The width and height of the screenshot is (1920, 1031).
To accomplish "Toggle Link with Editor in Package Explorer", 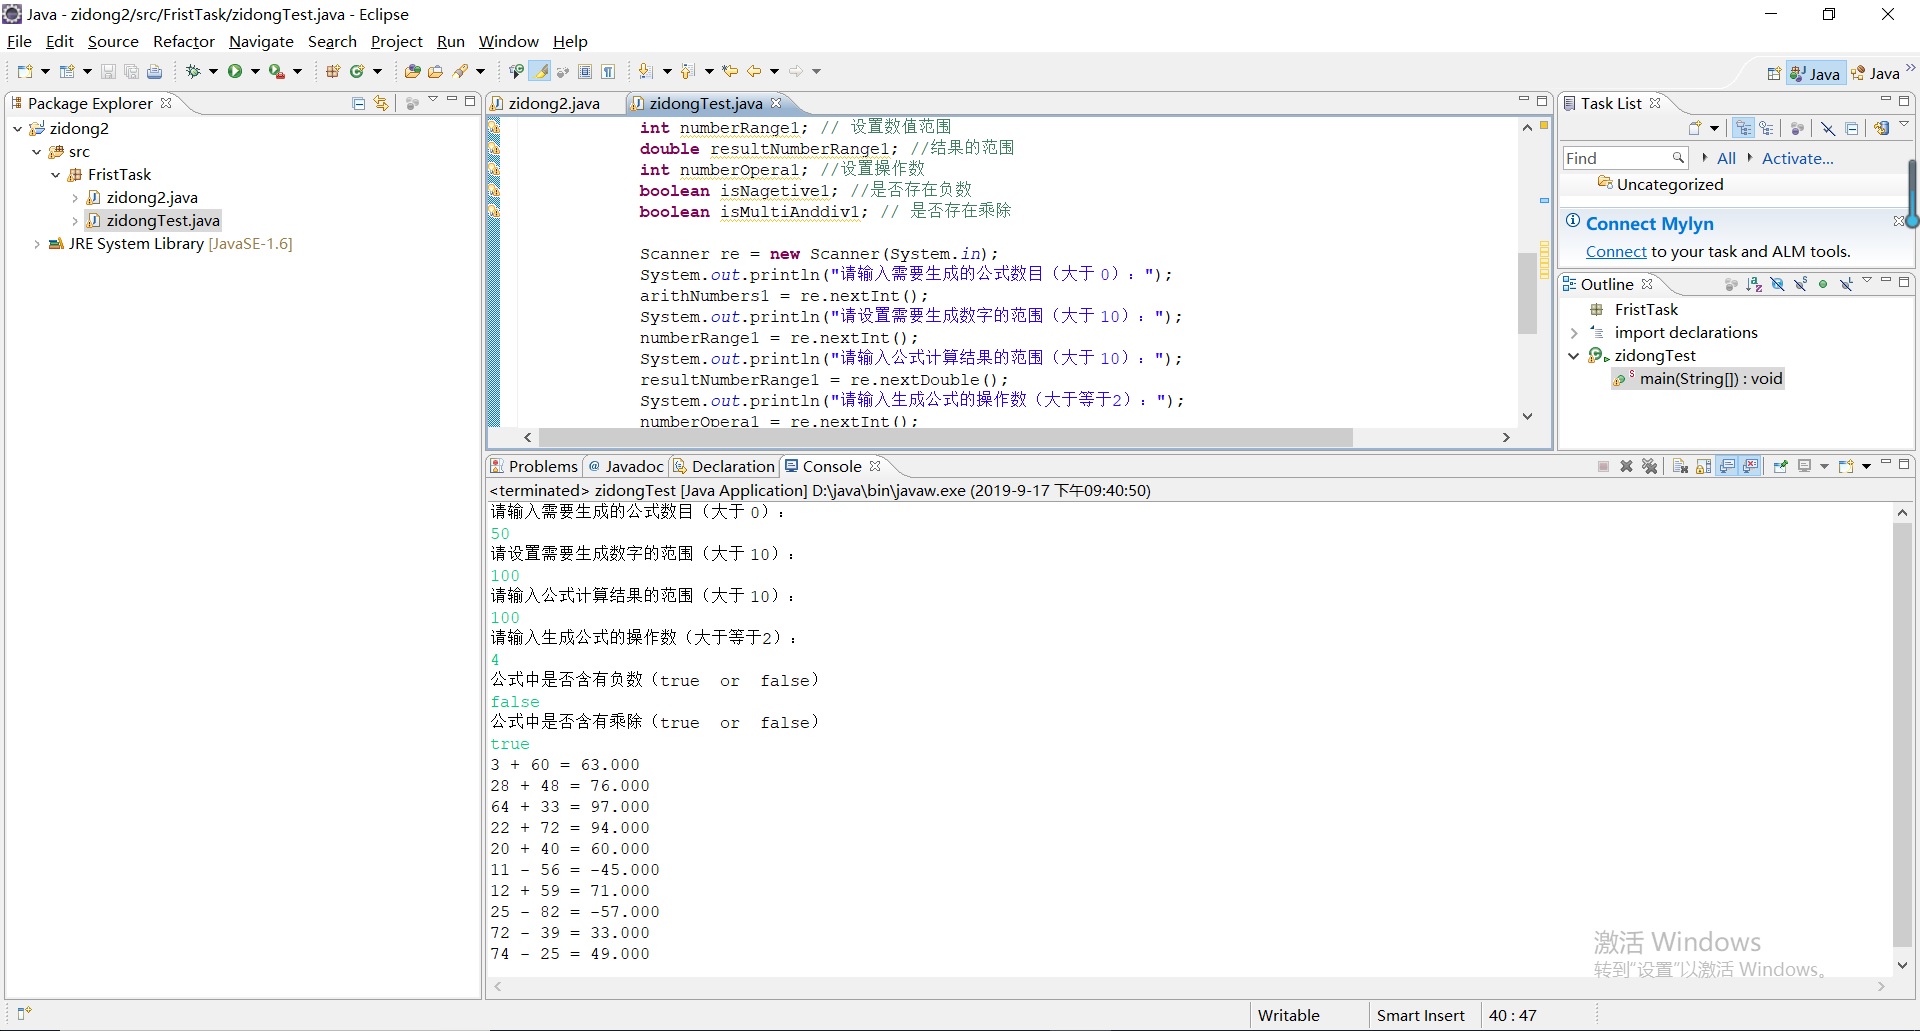I will point(381,103).
